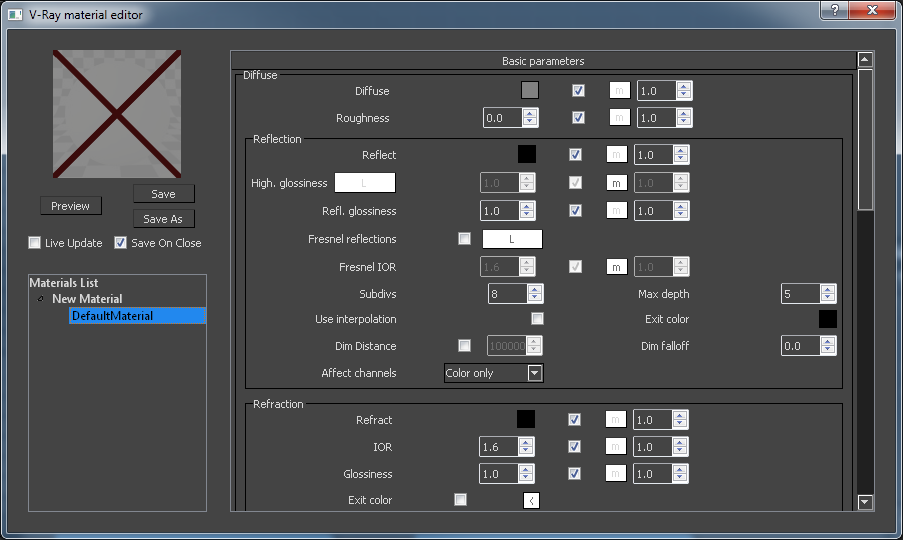Click the Refract texture map 'm' button
This screenshot has height=540, width=903.
pyautogui.click(x=616, y=419)
